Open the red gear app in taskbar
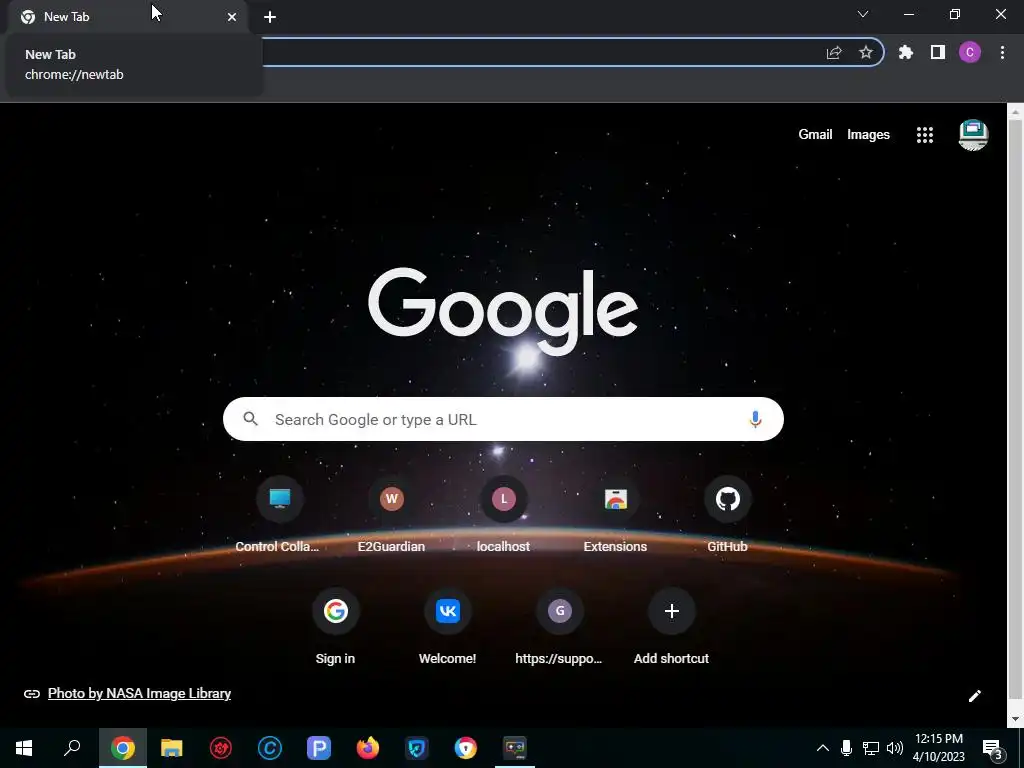The width and height of the screenshot is (1024, 768). (x=221, y=748)
